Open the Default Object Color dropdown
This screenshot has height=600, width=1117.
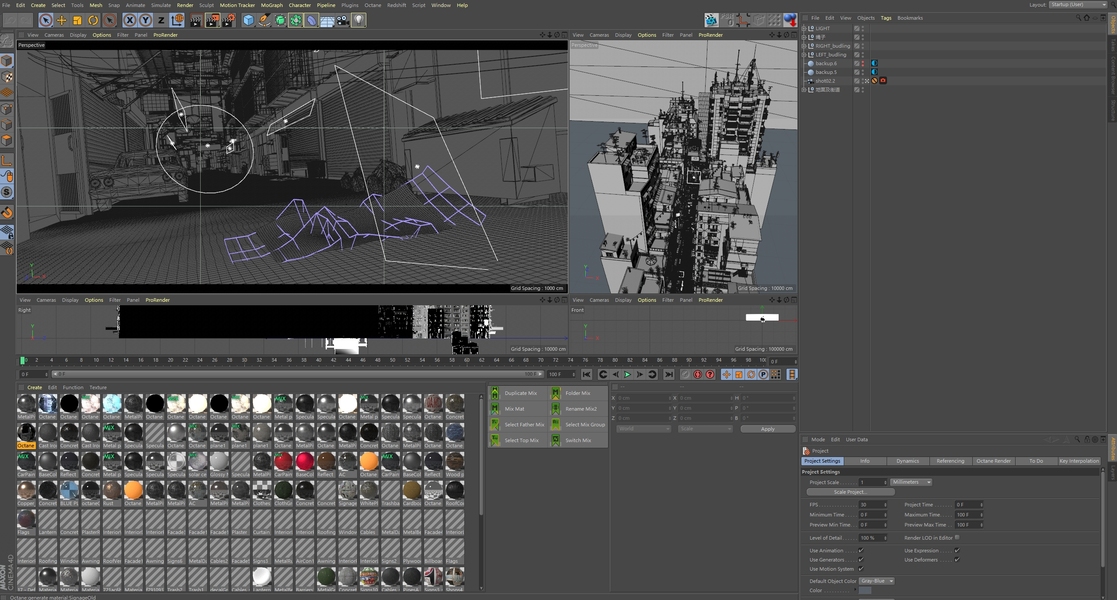pyautogui.click(x=876, y=581)
